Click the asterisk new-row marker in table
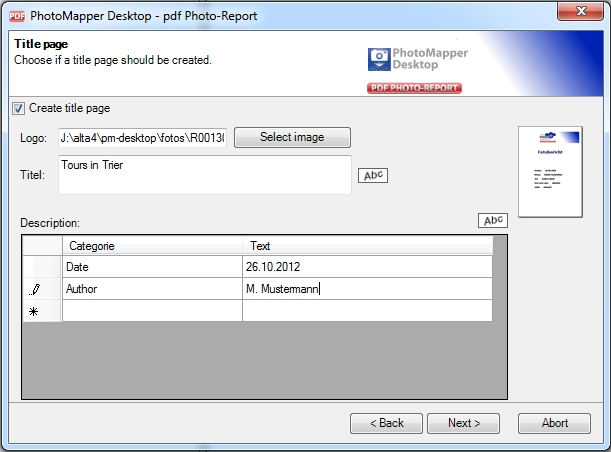The height and width of the screenshot is (452, 611). coord(35,312)
